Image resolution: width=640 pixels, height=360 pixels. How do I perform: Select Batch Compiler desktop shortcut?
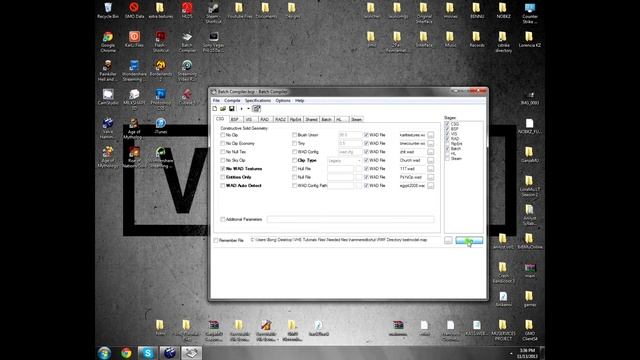point(187,42)
